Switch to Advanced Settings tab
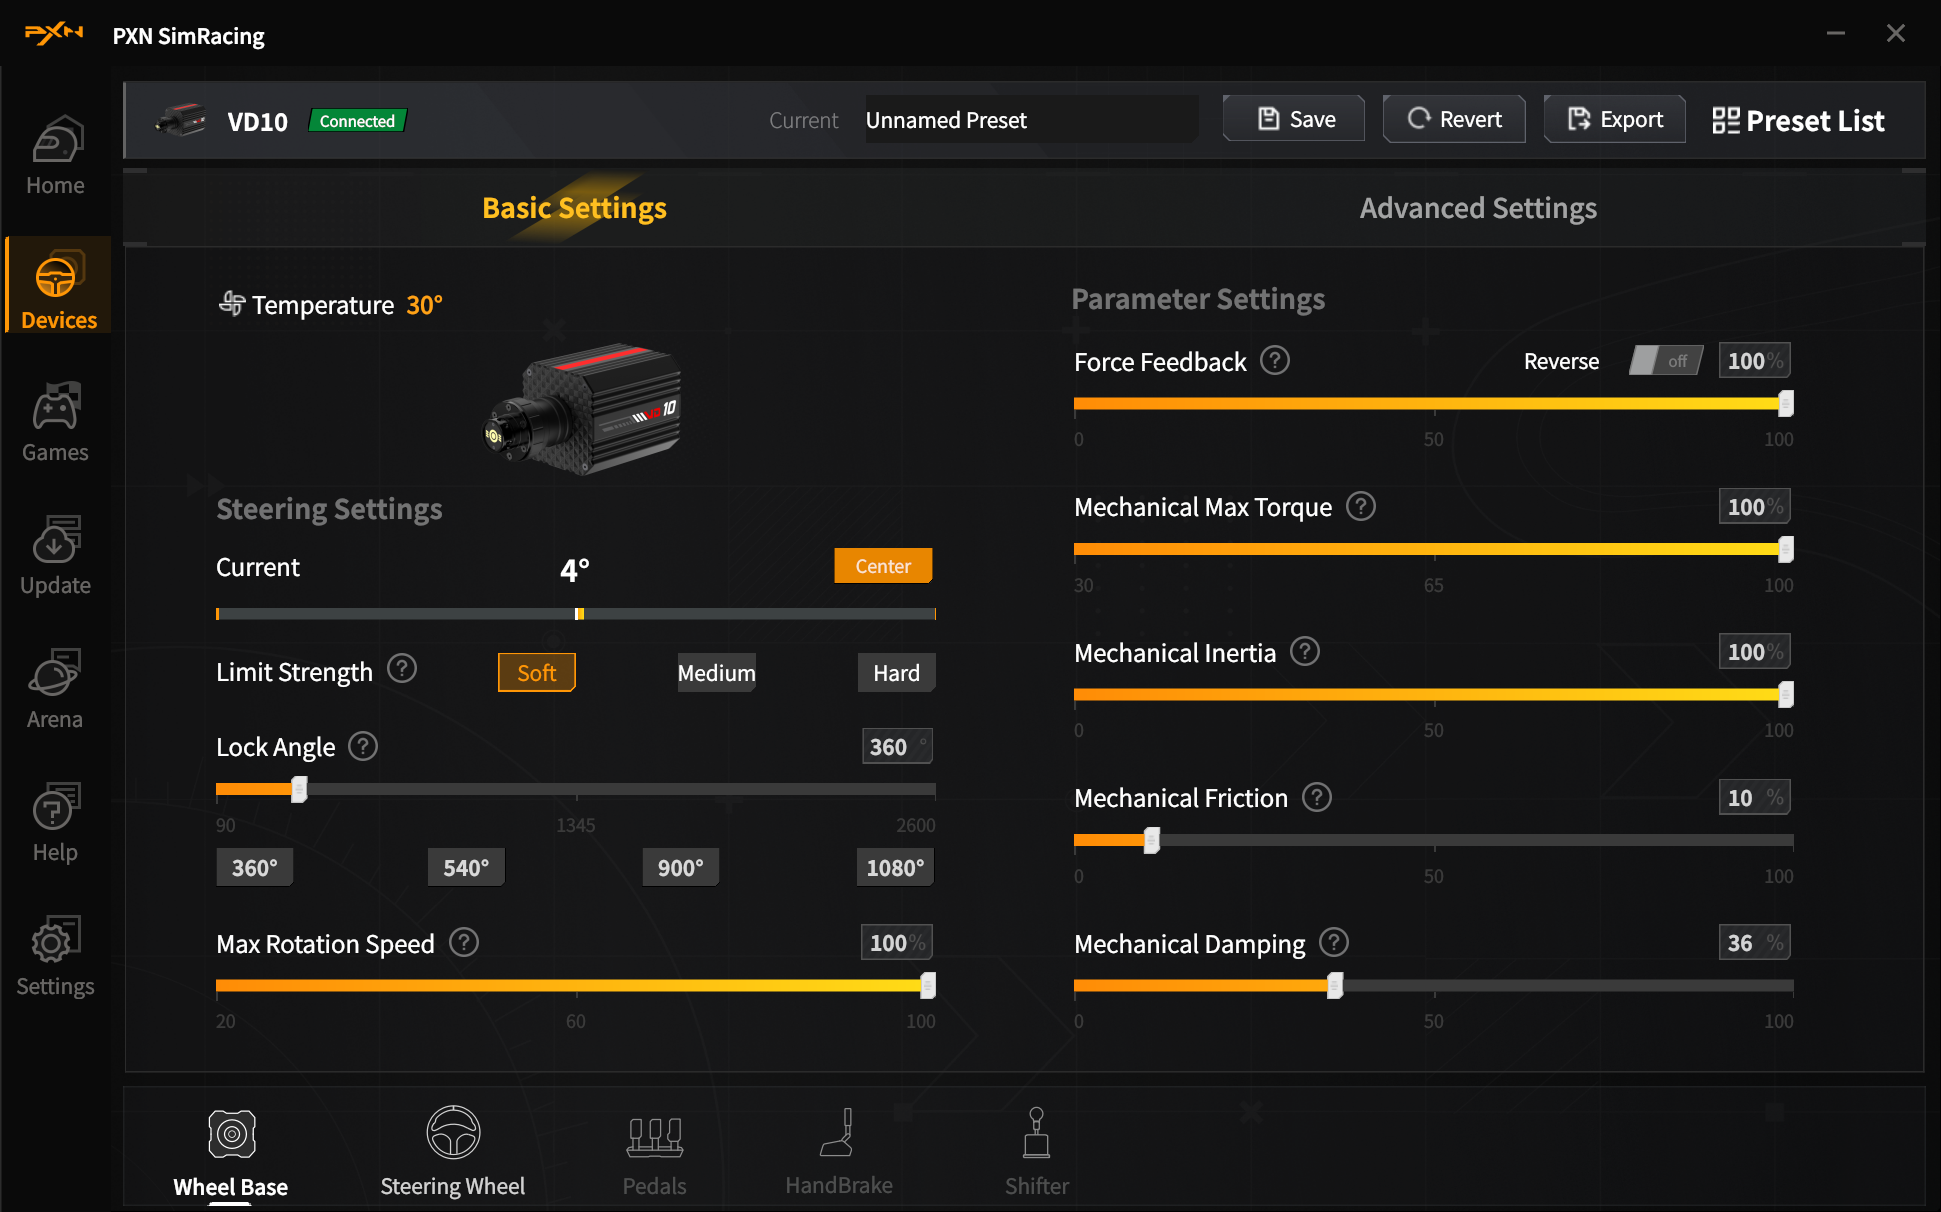This screenshot has height=1212, width=1941. click(x=1478, y=208)
